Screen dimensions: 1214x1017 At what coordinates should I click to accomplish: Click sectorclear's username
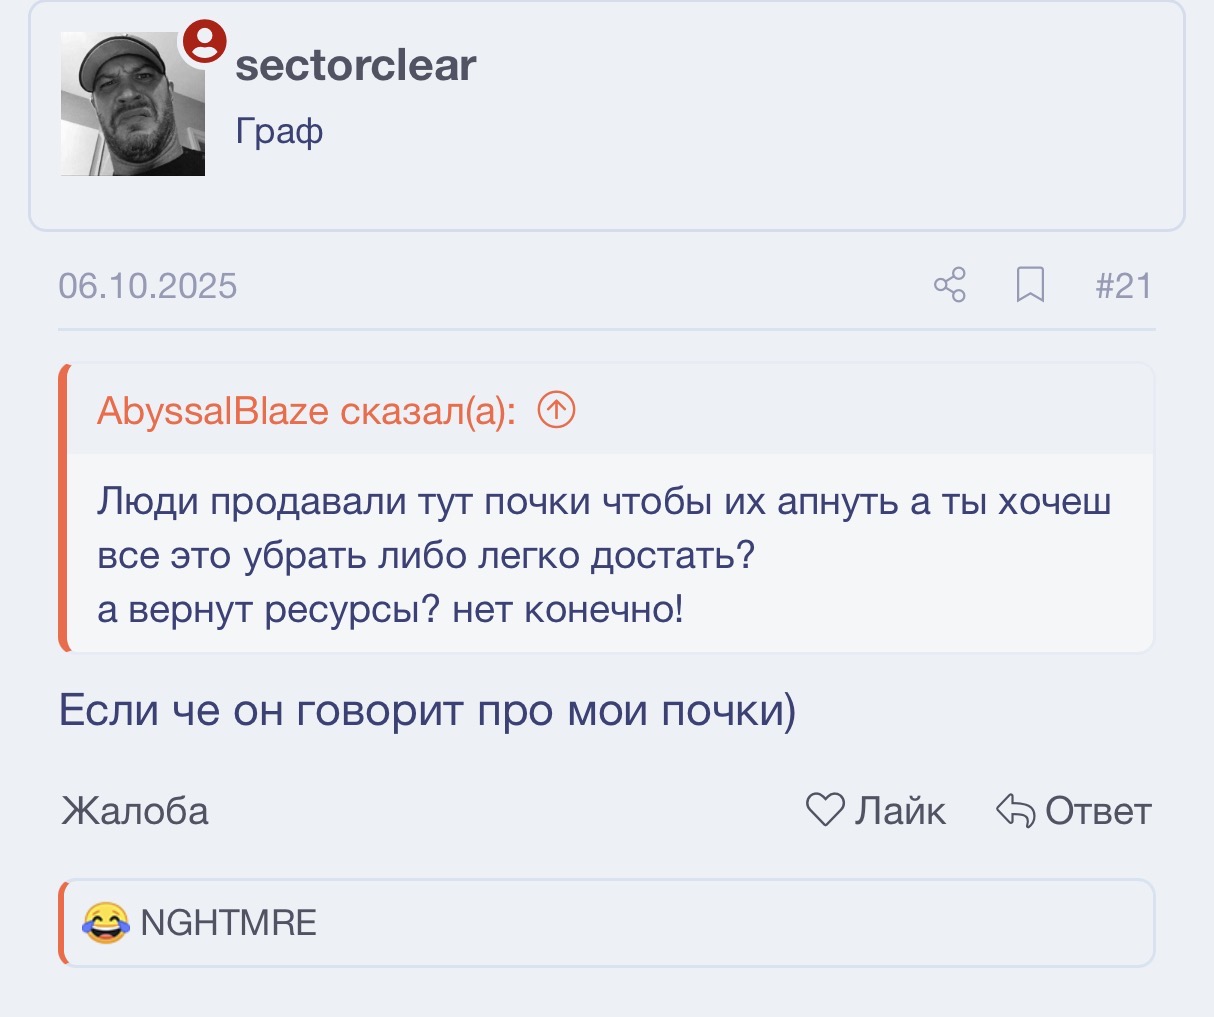(x=355, y=64)
